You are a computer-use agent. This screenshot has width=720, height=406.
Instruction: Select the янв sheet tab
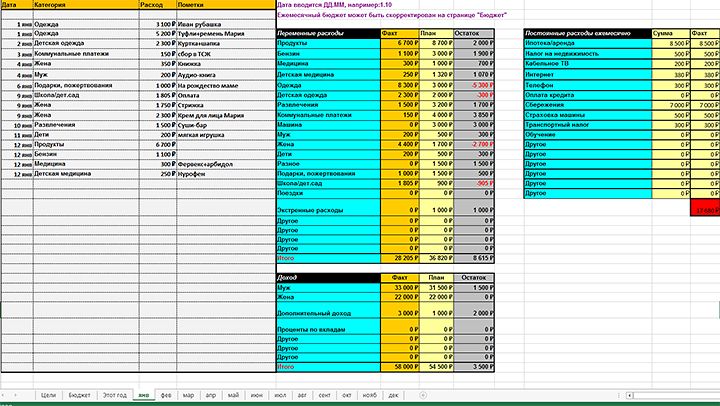click(144, 395)
